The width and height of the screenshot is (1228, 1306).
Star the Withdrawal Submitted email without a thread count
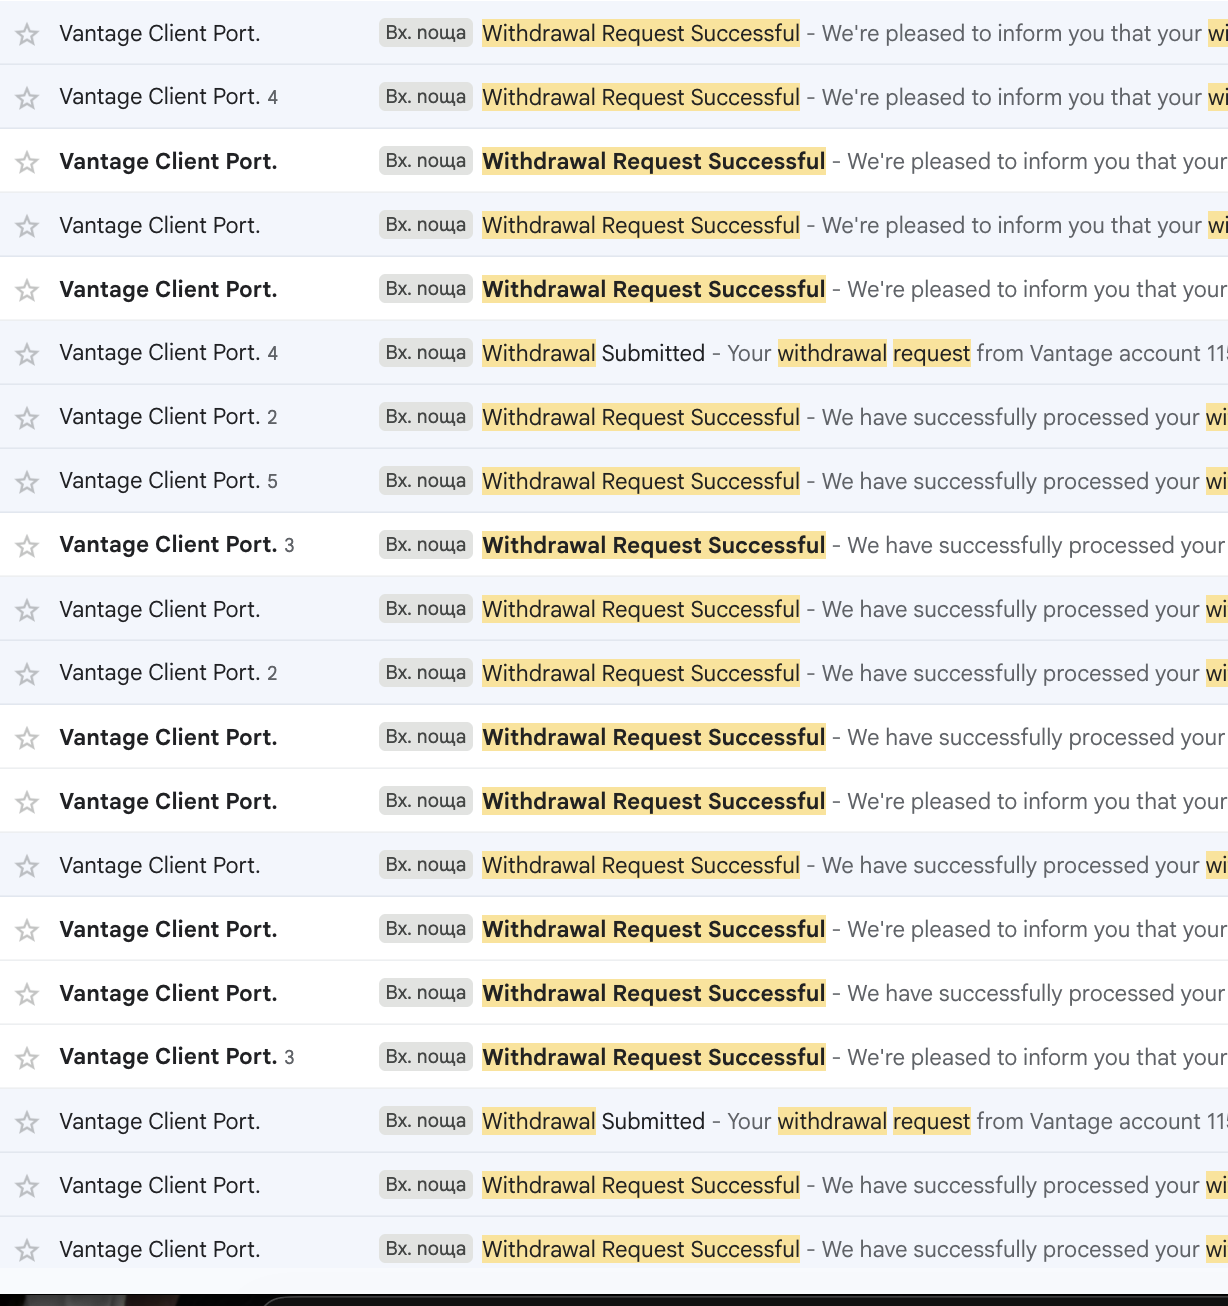click(27, 1122)
